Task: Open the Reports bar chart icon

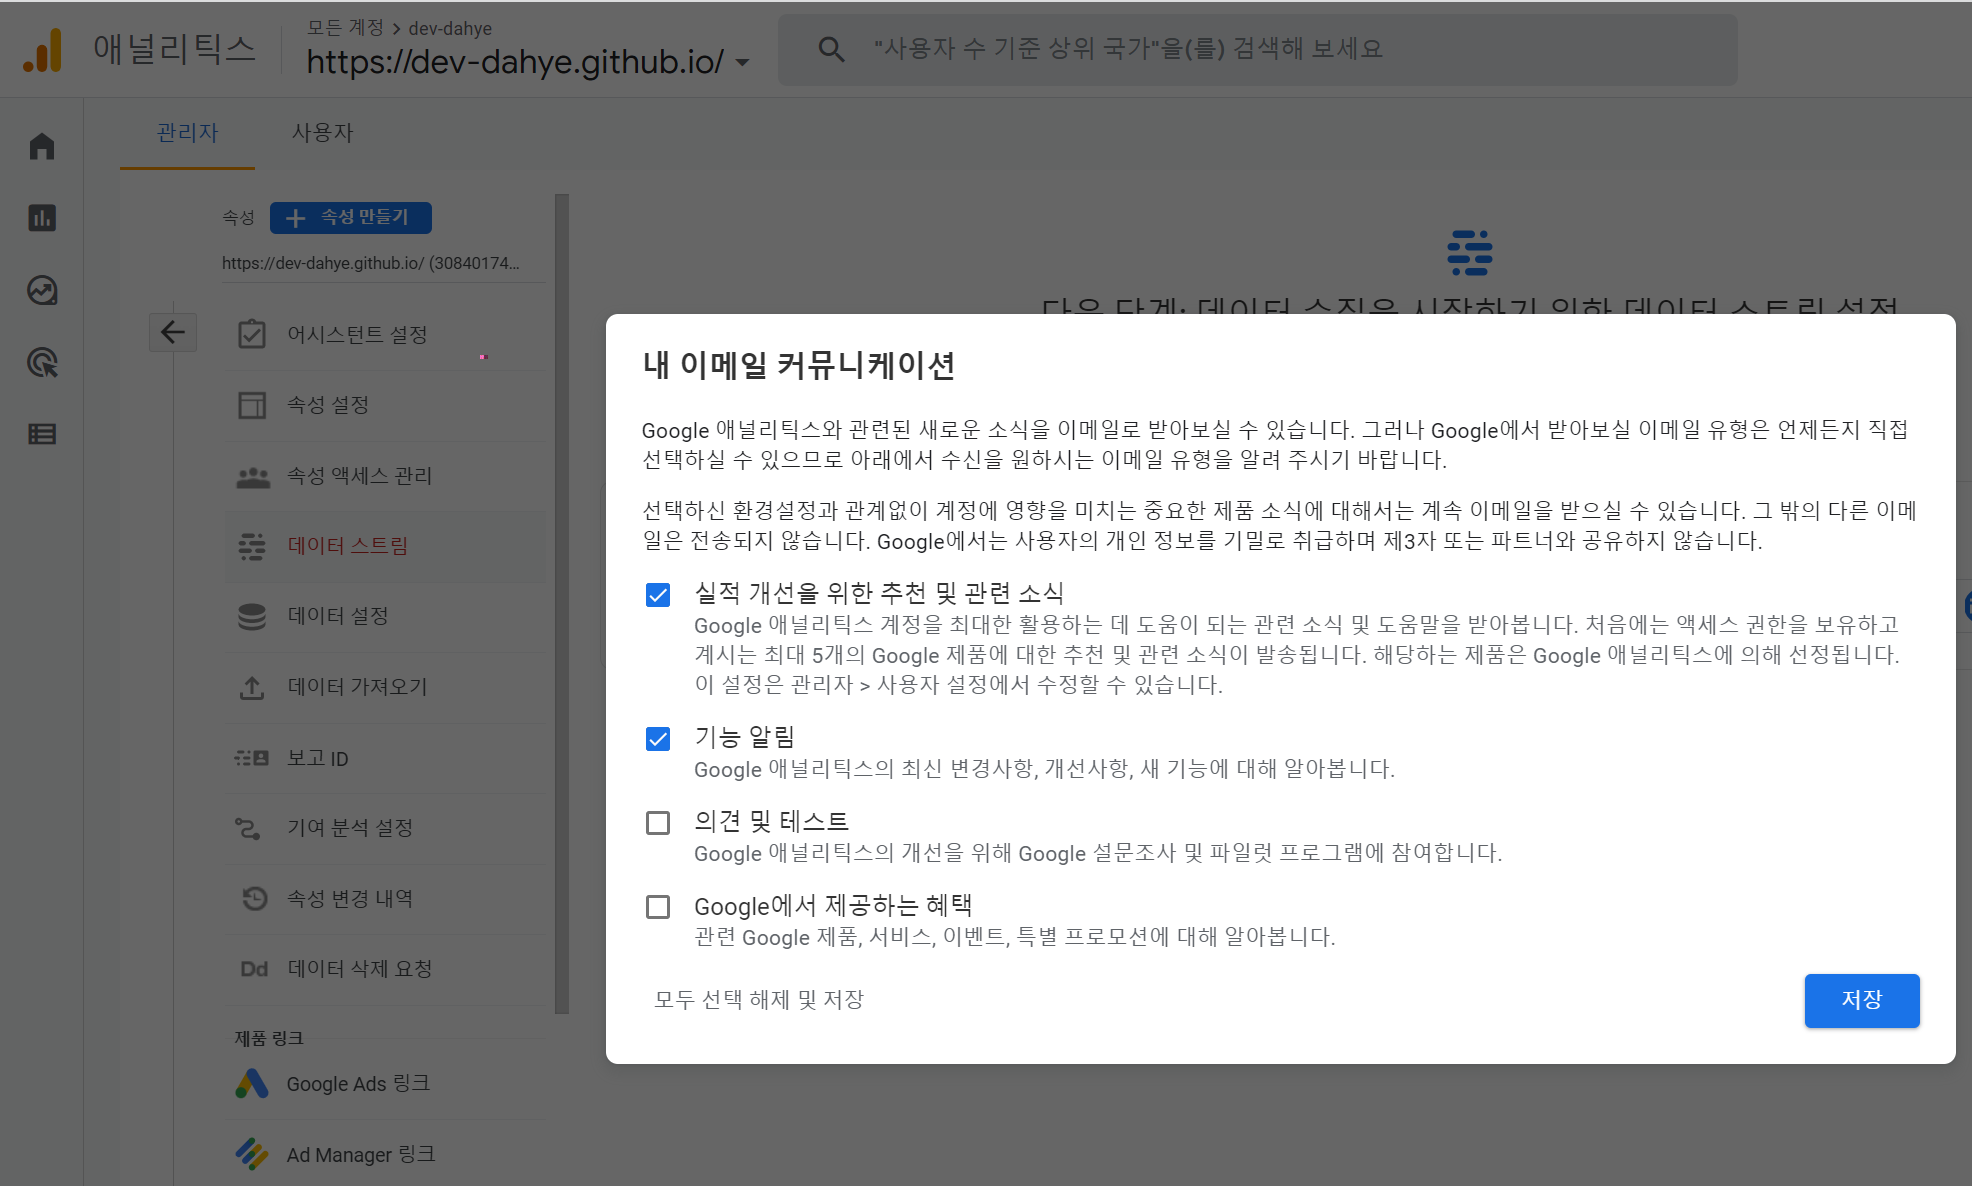Action: pos(42,218)
